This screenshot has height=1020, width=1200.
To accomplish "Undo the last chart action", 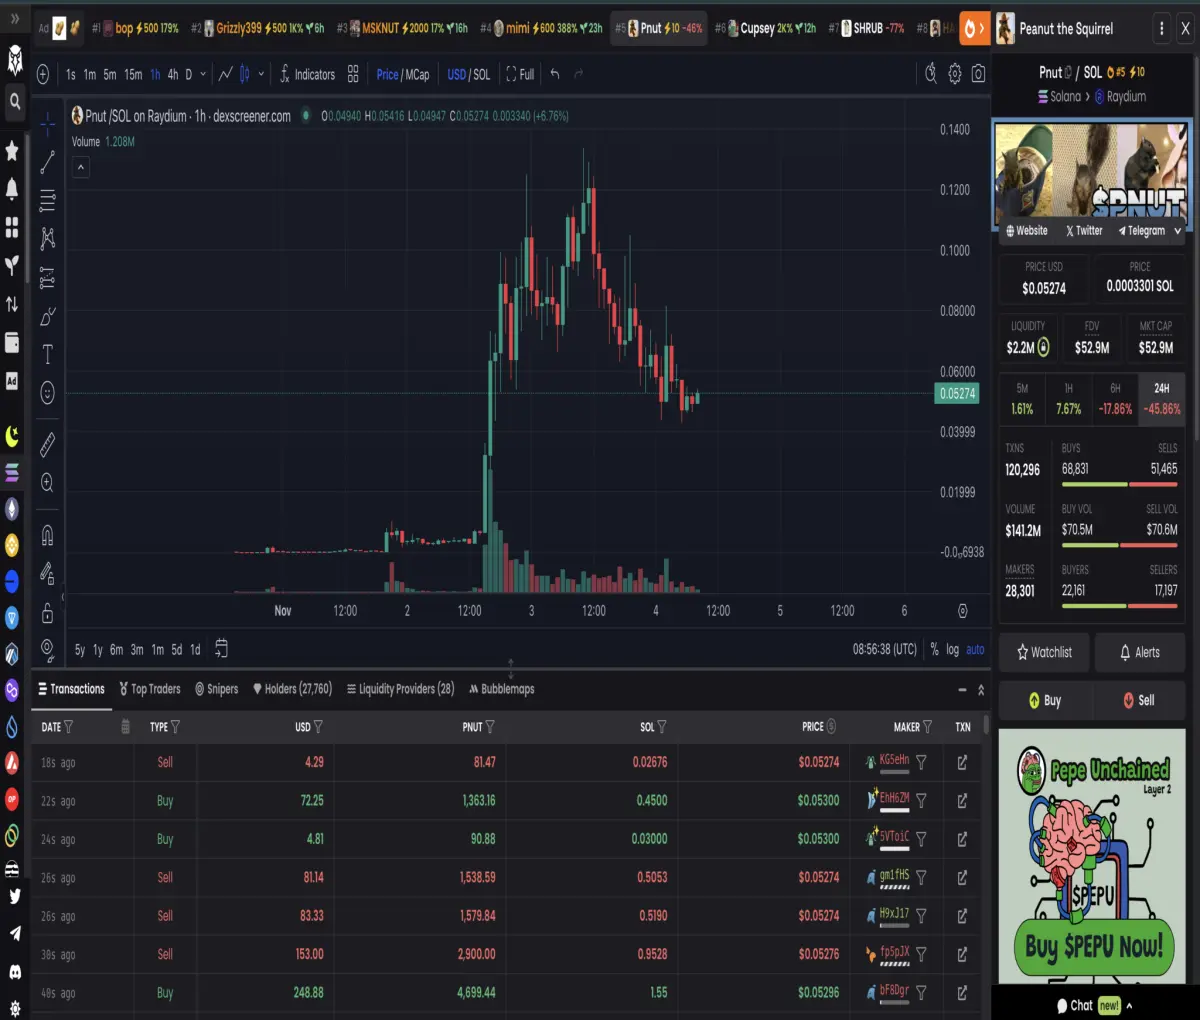I will pos(555,74).
